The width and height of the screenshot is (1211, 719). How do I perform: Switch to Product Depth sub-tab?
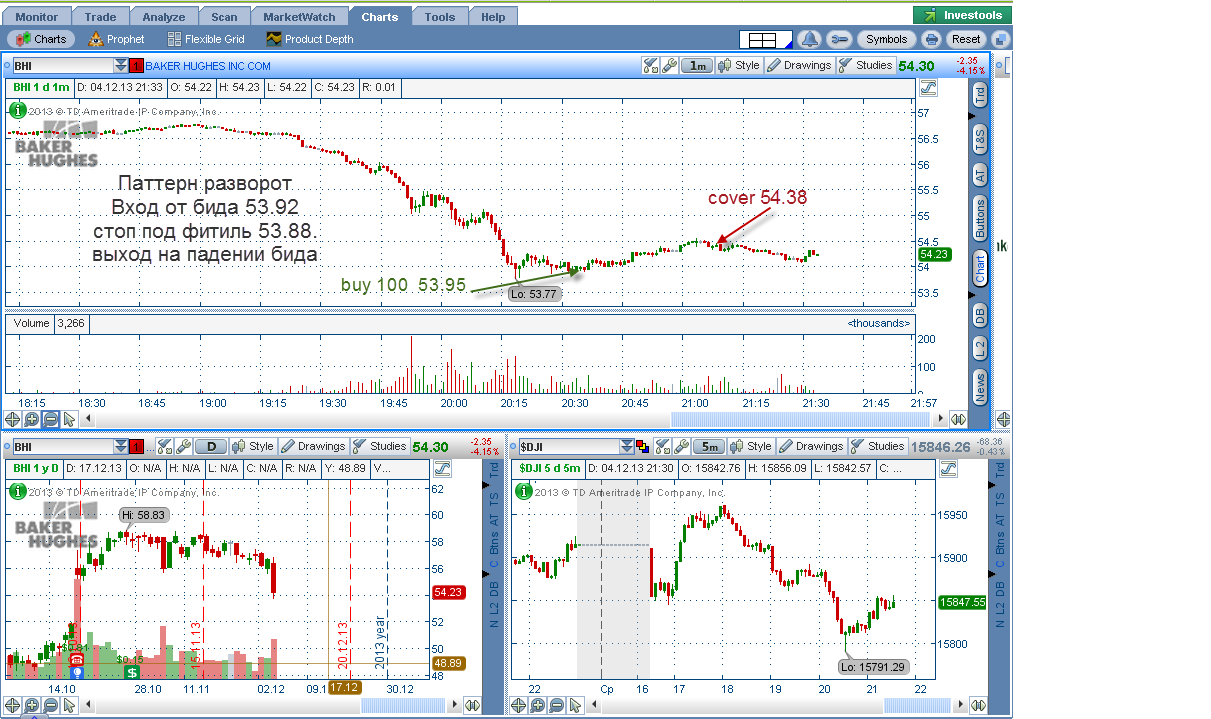(x=310, y=39)
